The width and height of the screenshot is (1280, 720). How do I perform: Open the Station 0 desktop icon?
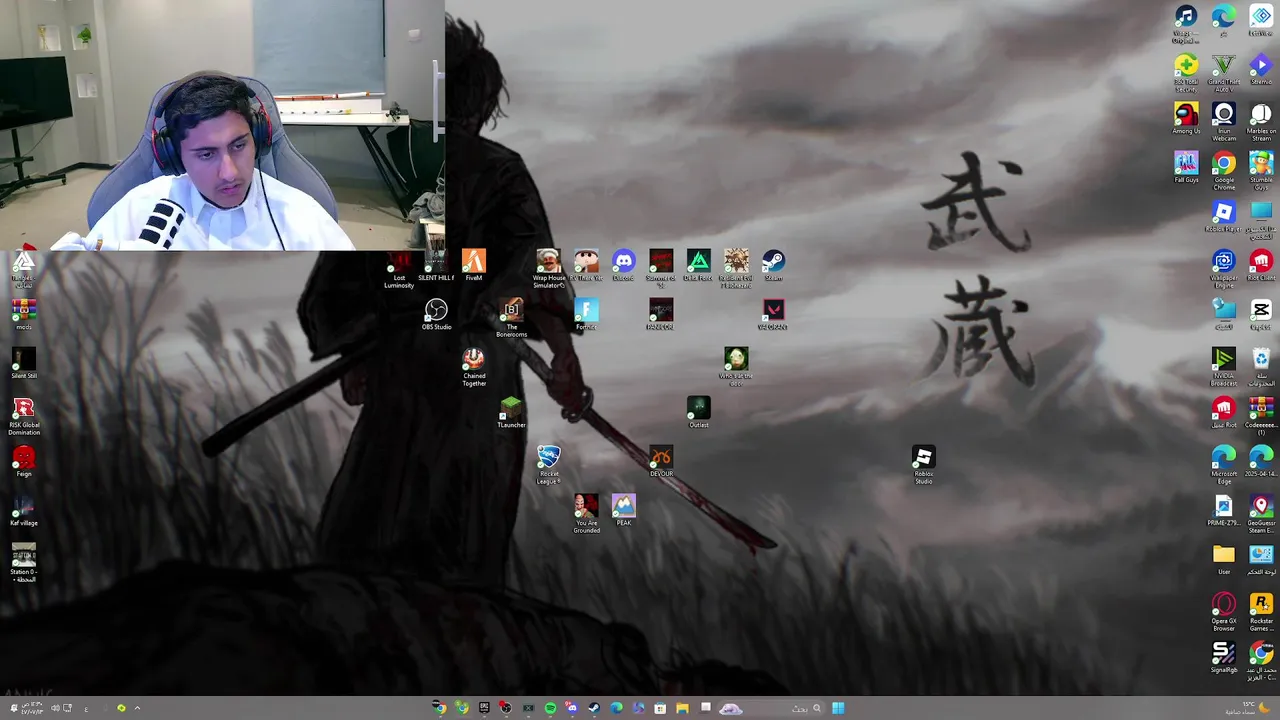24,563
